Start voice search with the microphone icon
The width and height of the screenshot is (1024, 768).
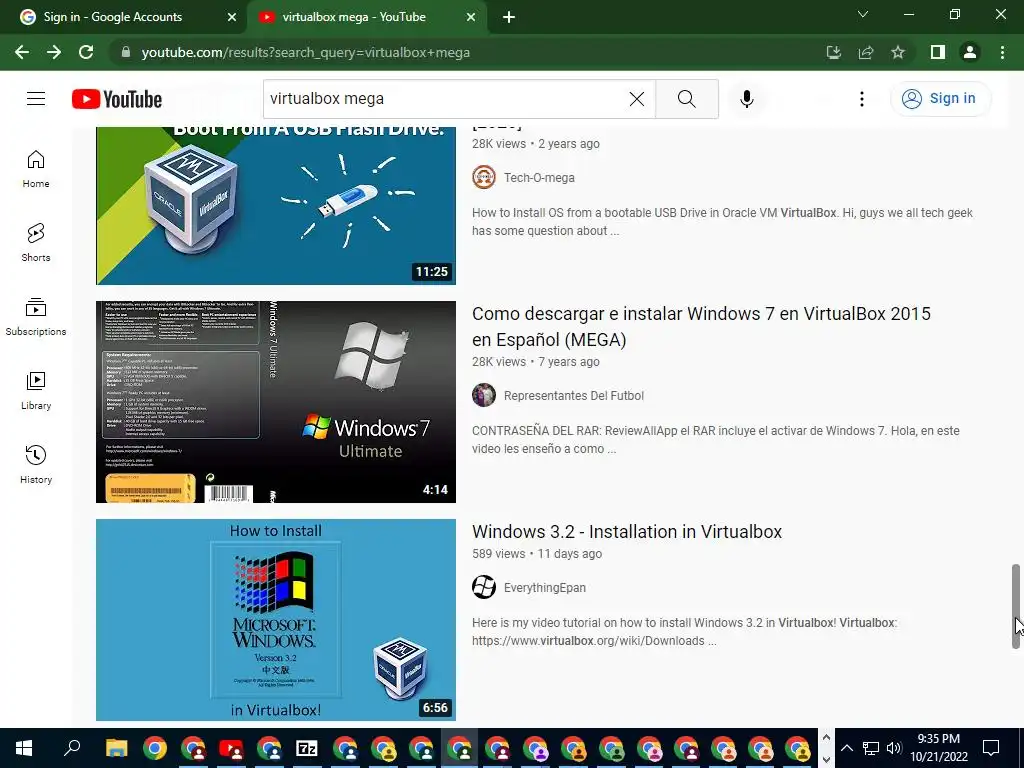[x=746, y=99]
